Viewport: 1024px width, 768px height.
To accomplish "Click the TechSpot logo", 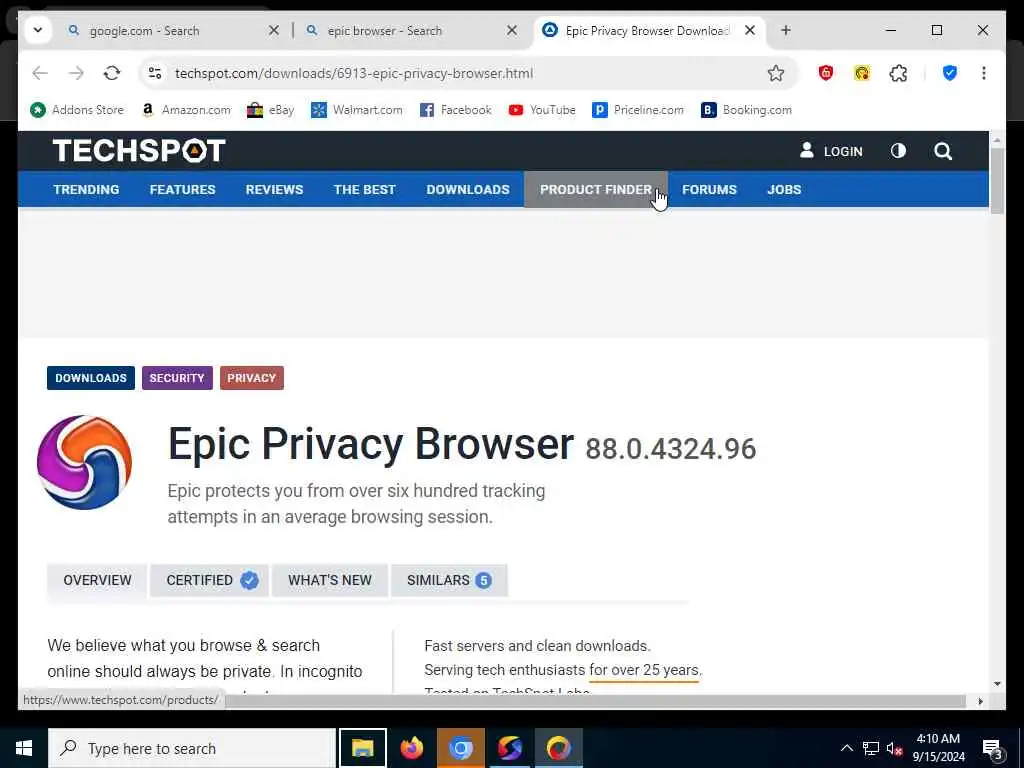I will [139, 151].
